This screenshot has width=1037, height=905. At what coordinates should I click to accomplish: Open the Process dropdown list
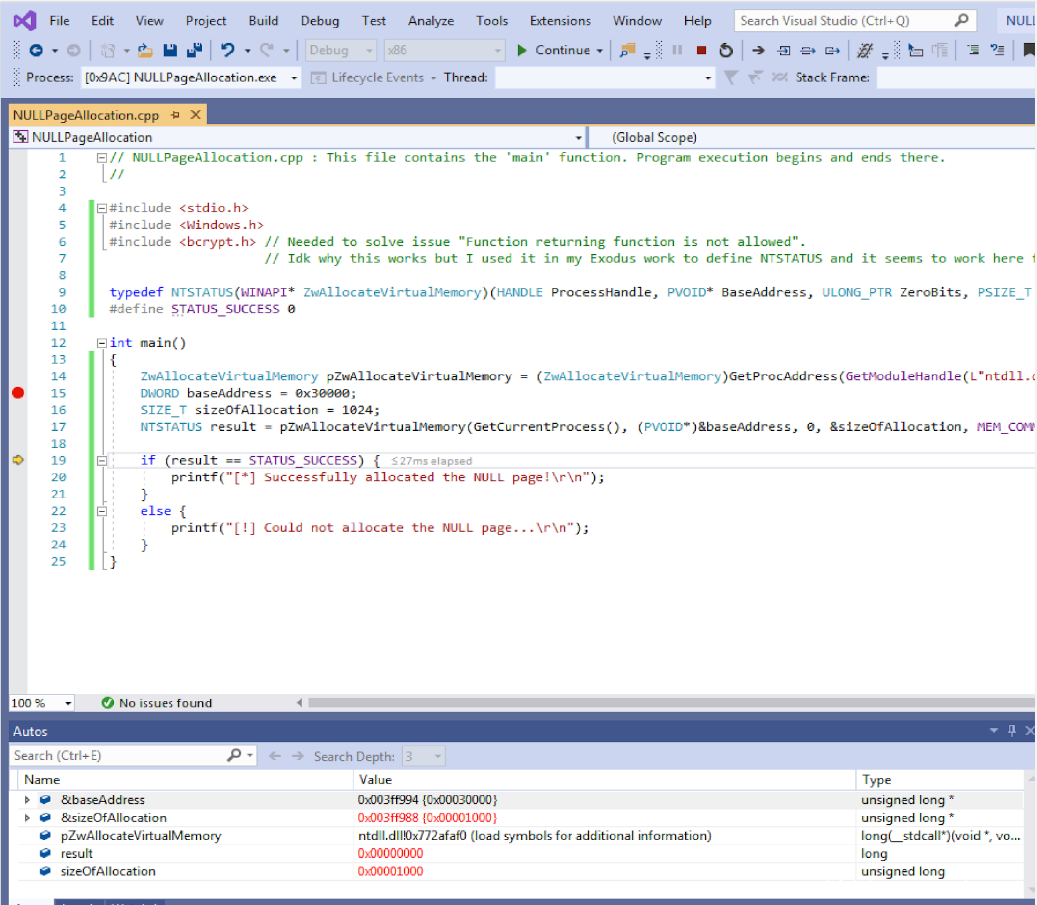(294, 78)
